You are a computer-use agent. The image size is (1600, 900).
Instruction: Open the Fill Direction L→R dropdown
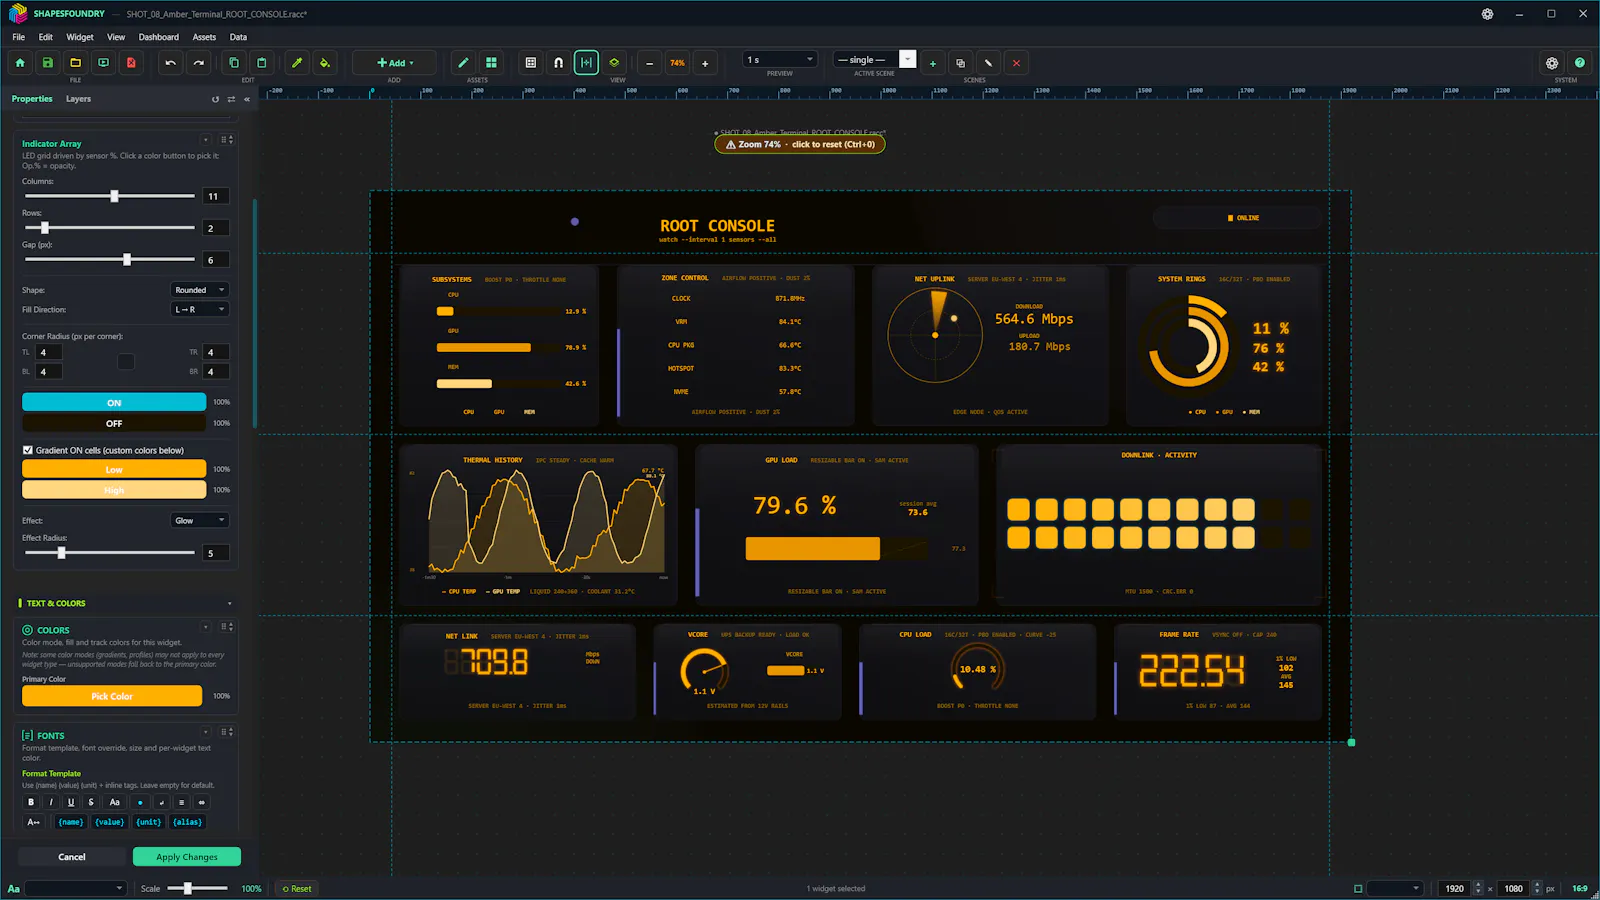(x=200, y=310)
